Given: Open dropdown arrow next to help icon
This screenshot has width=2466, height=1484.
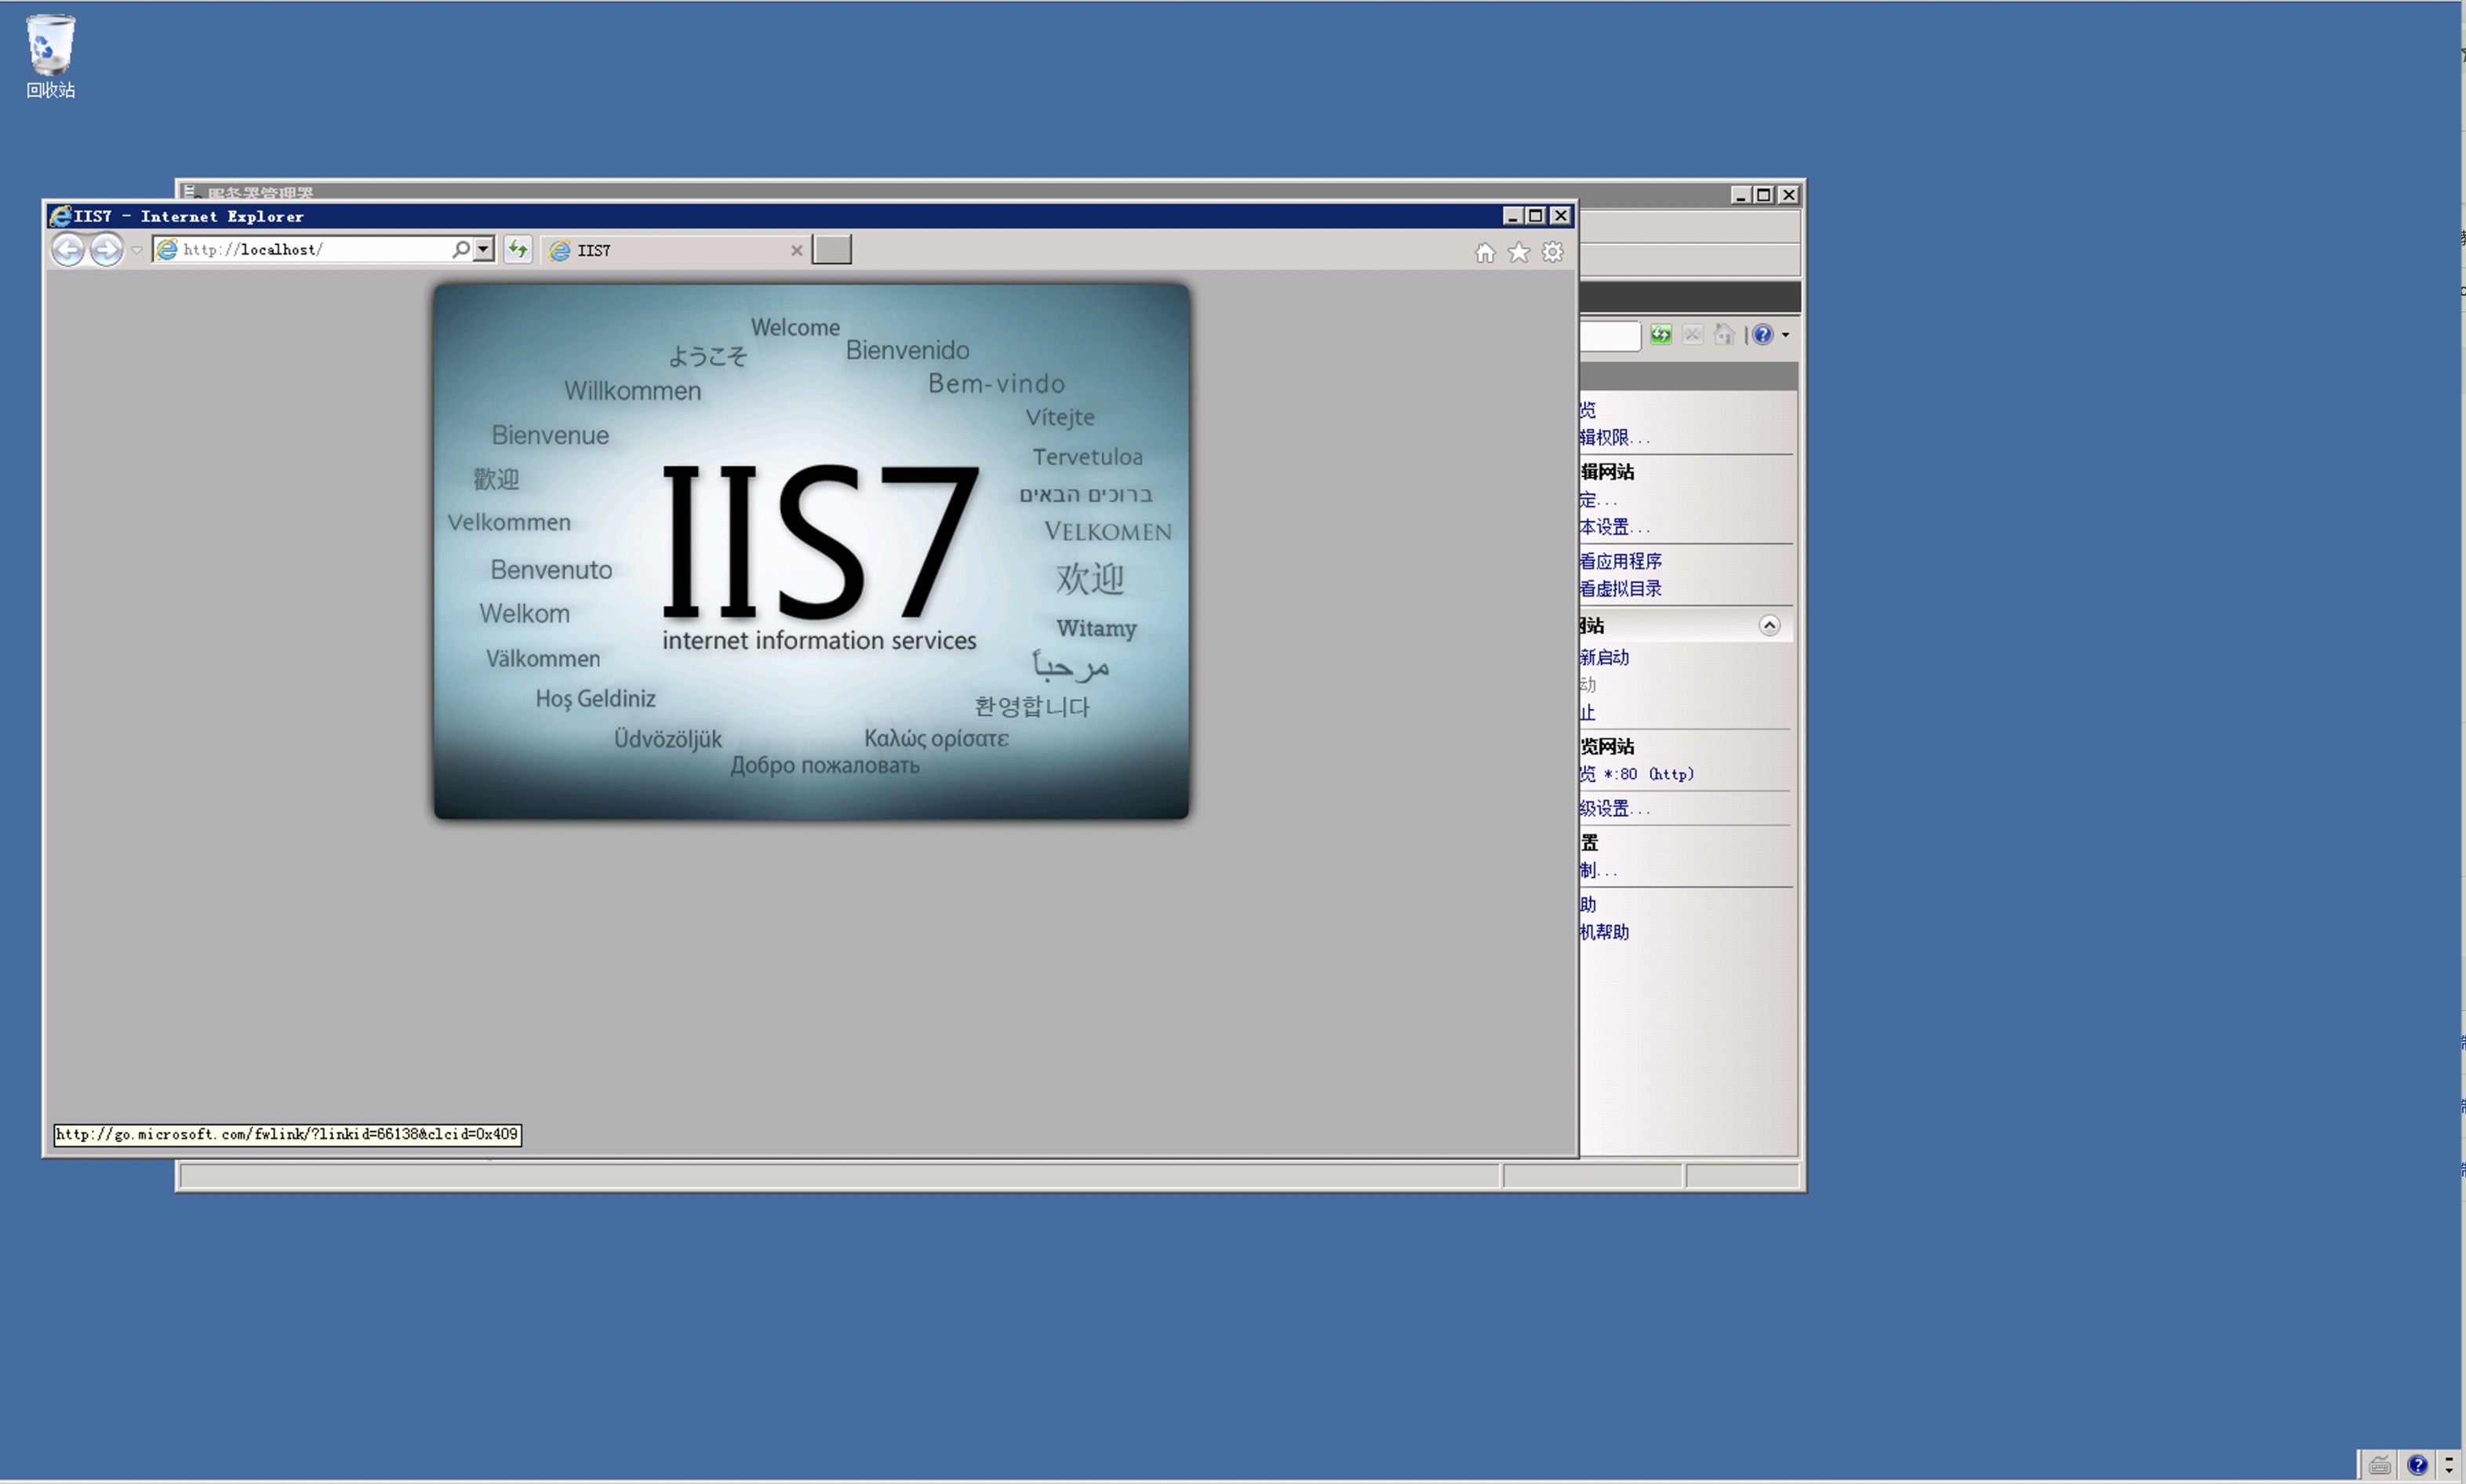Looking at the screenshot, I should [x=1785, y=336].
